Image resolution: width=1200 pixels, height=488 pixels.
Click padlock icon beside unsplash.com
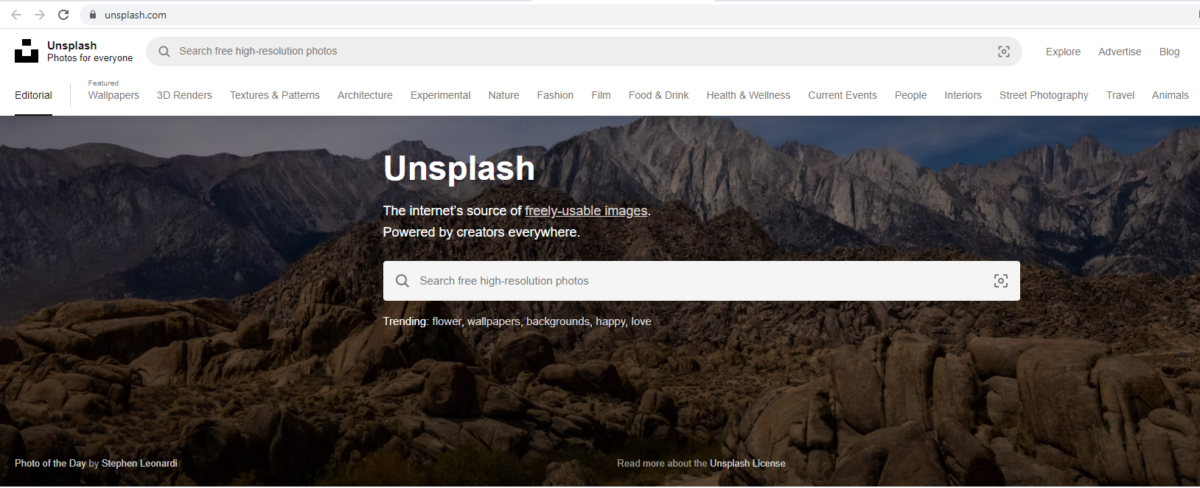click(93, 15)
